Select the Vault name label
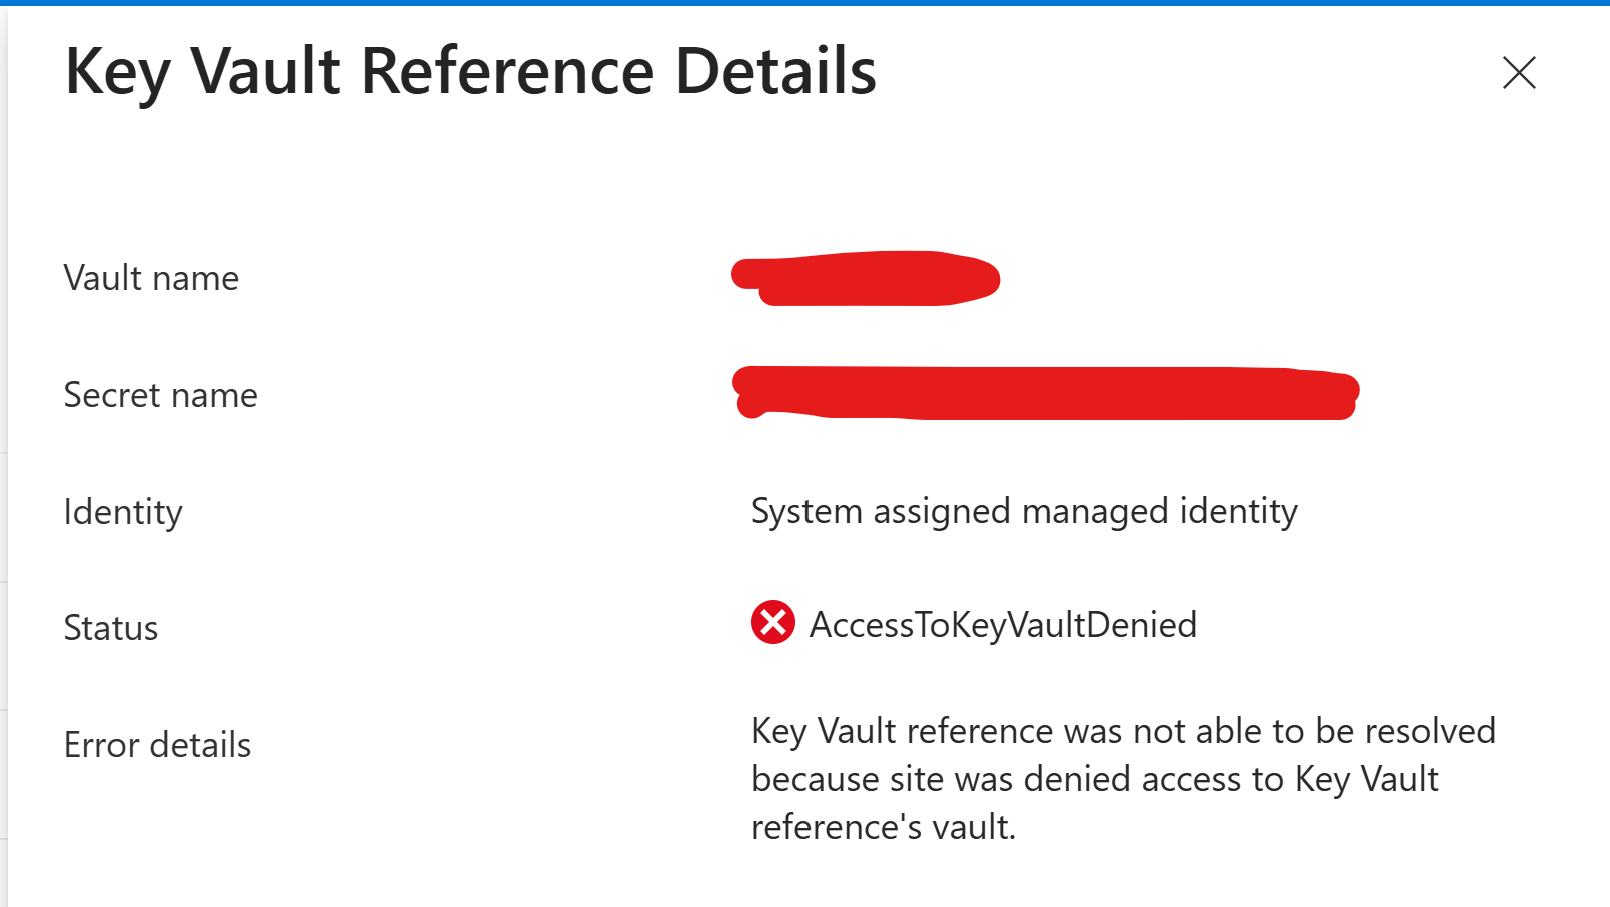The height and width of the screenshot is (907, 1610). tap(151, 278)
